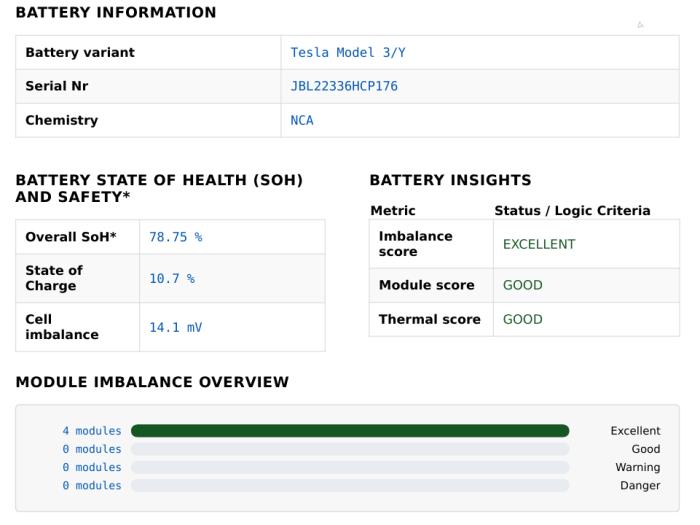700x525 pixels.
Task: Click the EXCELLENT imbalance score status
Action: (x=539, y=244)
